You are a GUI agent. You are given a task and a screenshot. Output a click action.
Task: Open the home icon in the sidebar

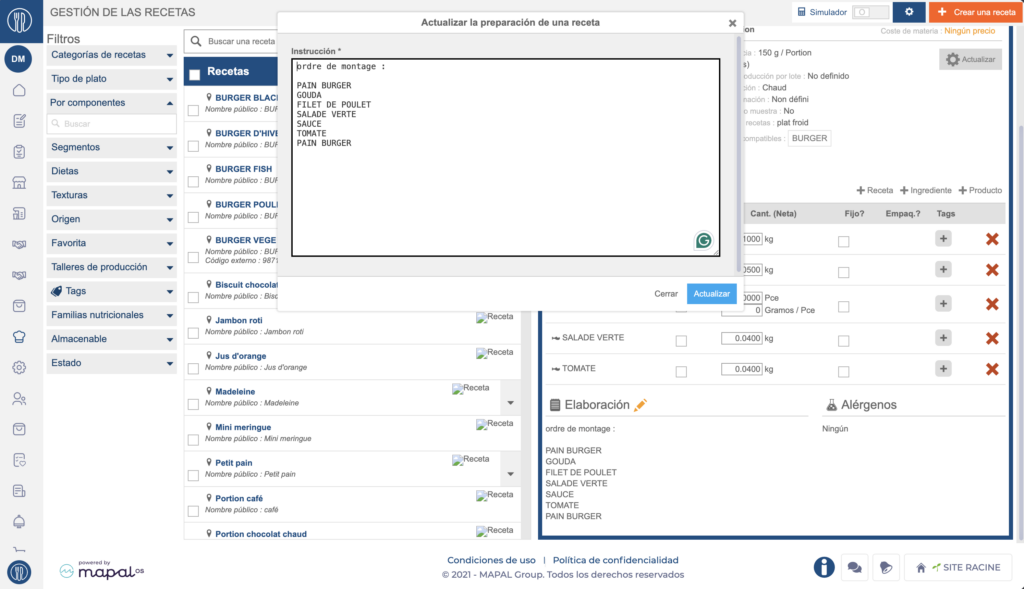click(x=19, y=90)
